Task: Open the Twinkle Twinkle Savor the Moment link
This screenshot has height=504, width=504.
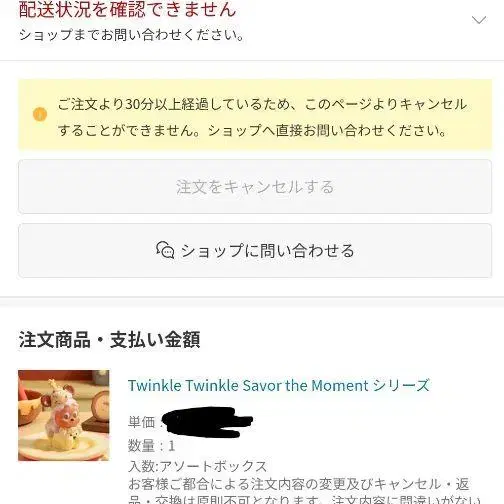Action: click(x=279, y=386)
